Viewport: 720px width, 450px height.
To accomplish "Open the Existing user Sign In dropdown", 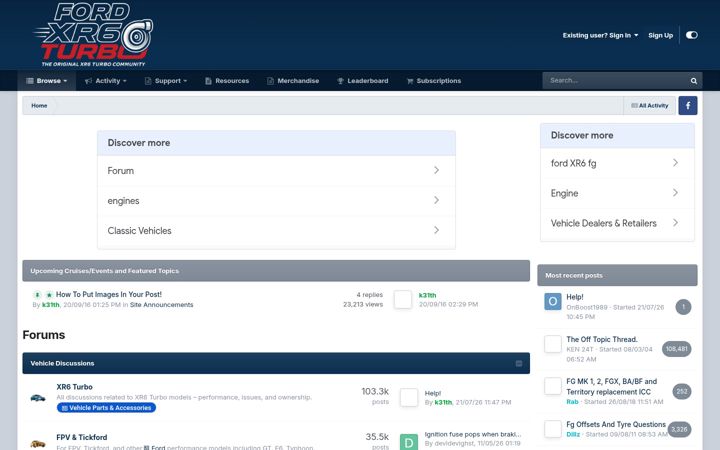I will click(x=600, y=35).
